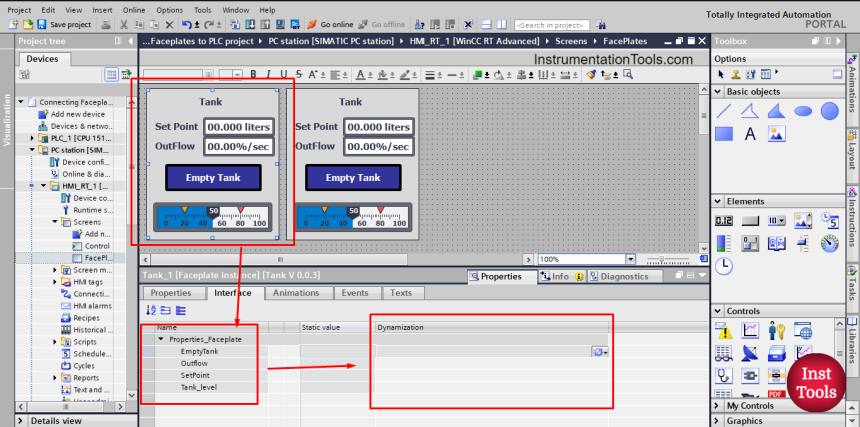Toggle Strikethrough text formatting
This screenshot has width=860, height=427.
click(x=299, y=75)
